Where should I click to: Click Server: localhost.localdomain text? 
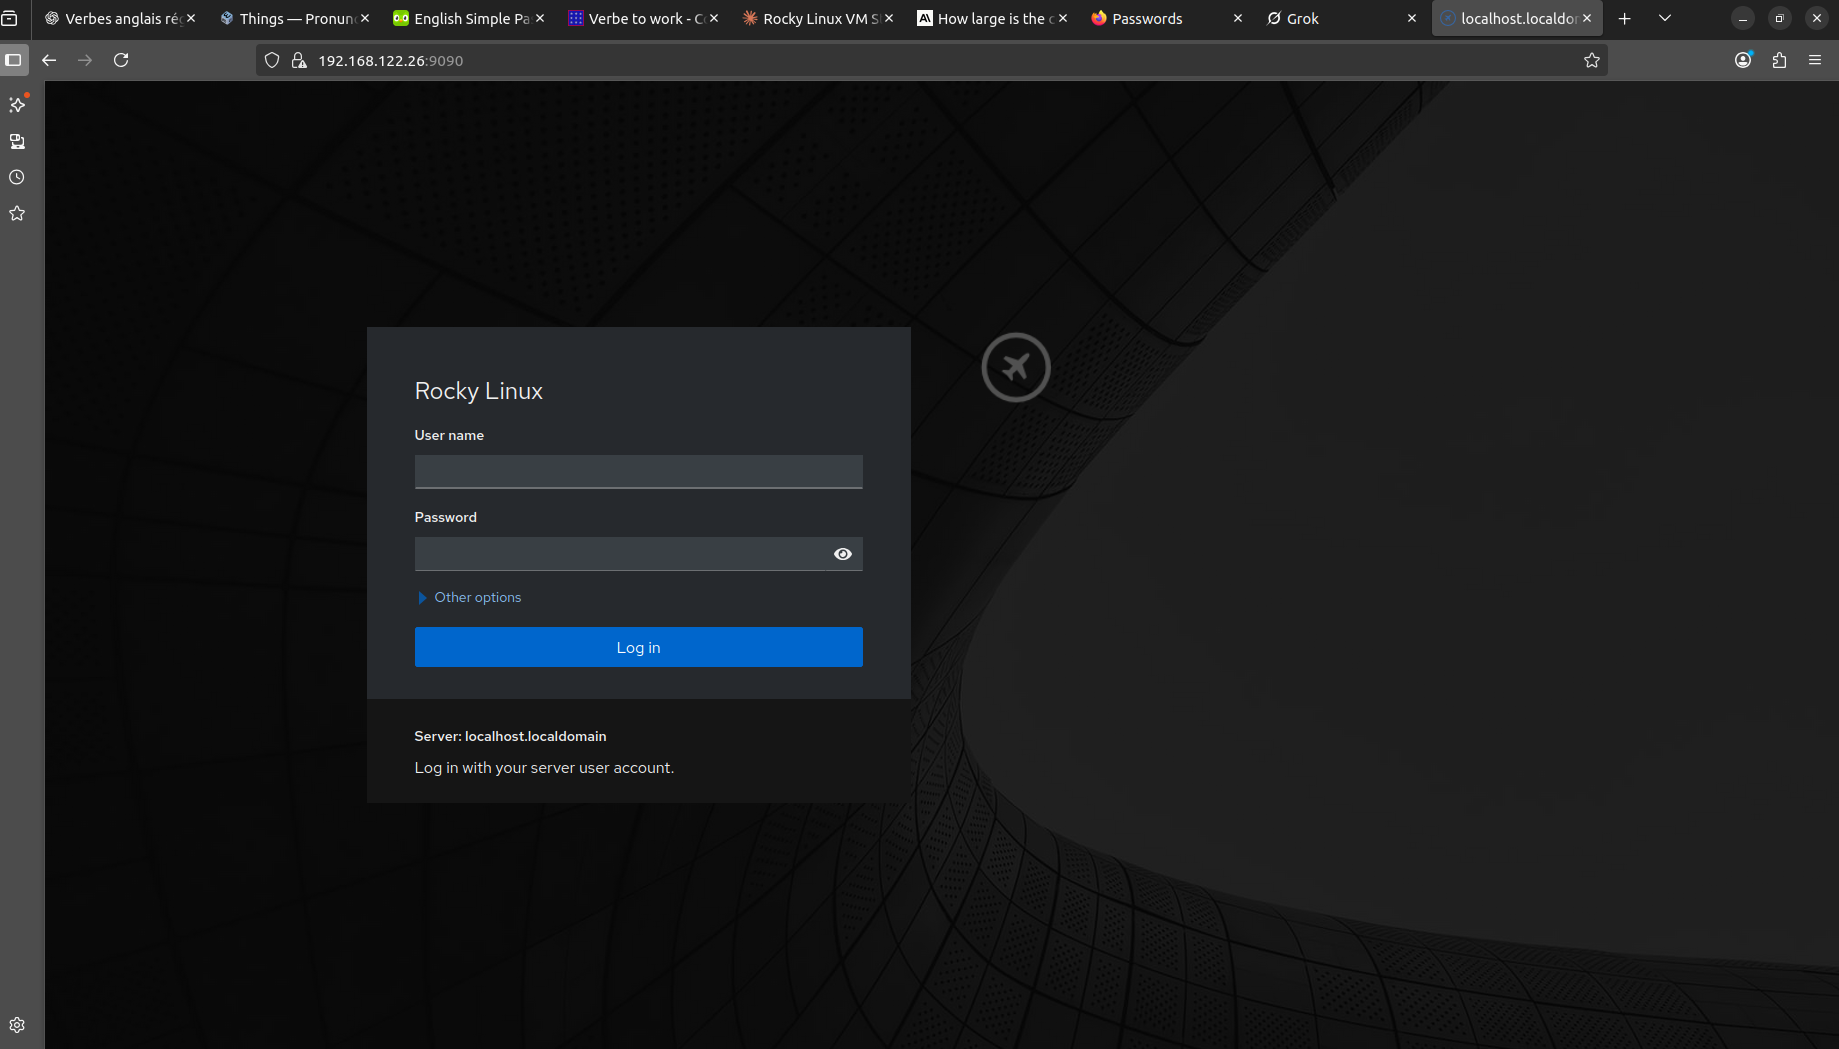510,736
